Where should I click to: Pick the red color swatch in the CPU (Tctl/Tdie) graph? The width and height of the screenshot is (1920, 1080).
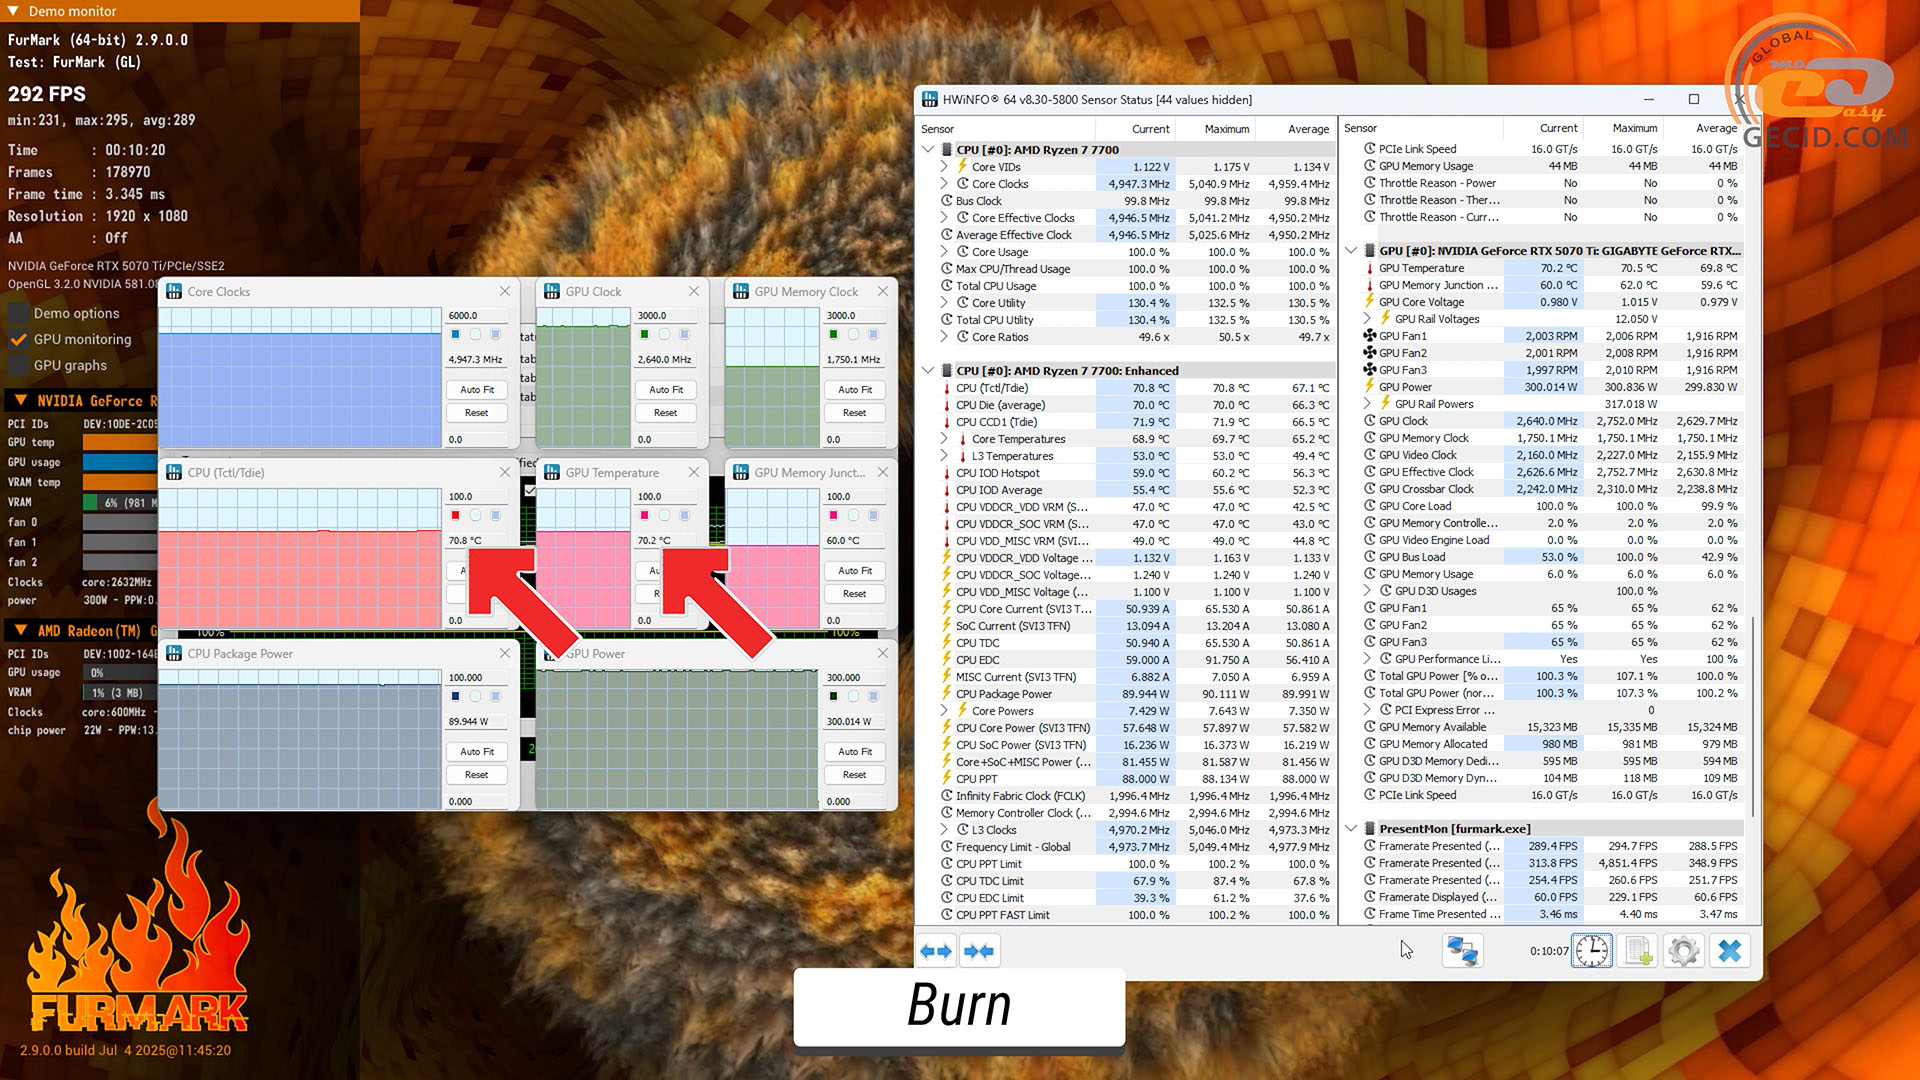tap(455, 515)
